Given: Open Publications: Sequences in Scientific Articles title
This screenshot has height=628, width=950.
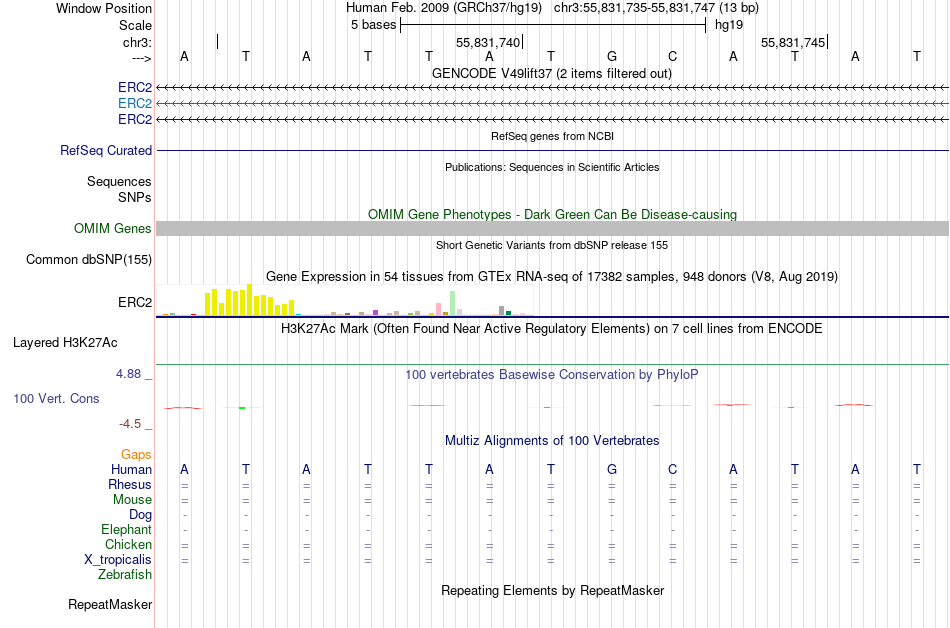Looking at the screenshot, I should coord(552,167).
